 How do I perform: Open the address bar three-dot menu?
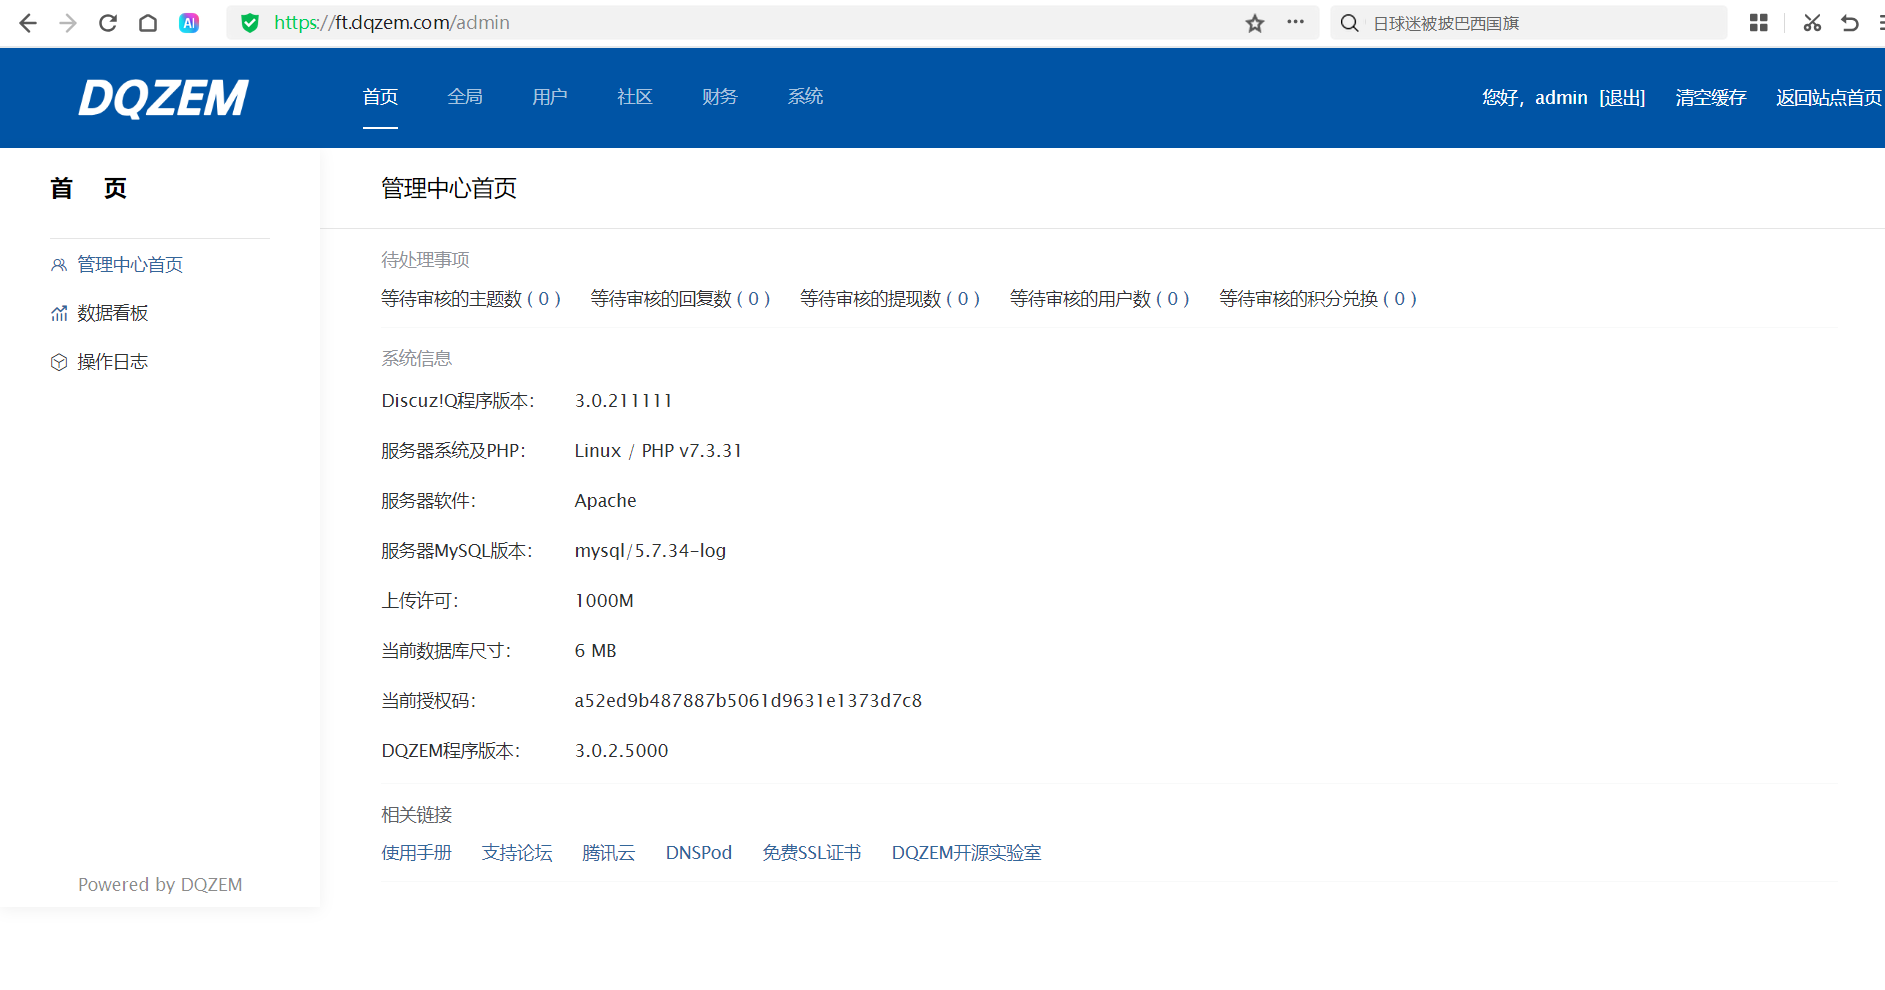point(1296,22)
